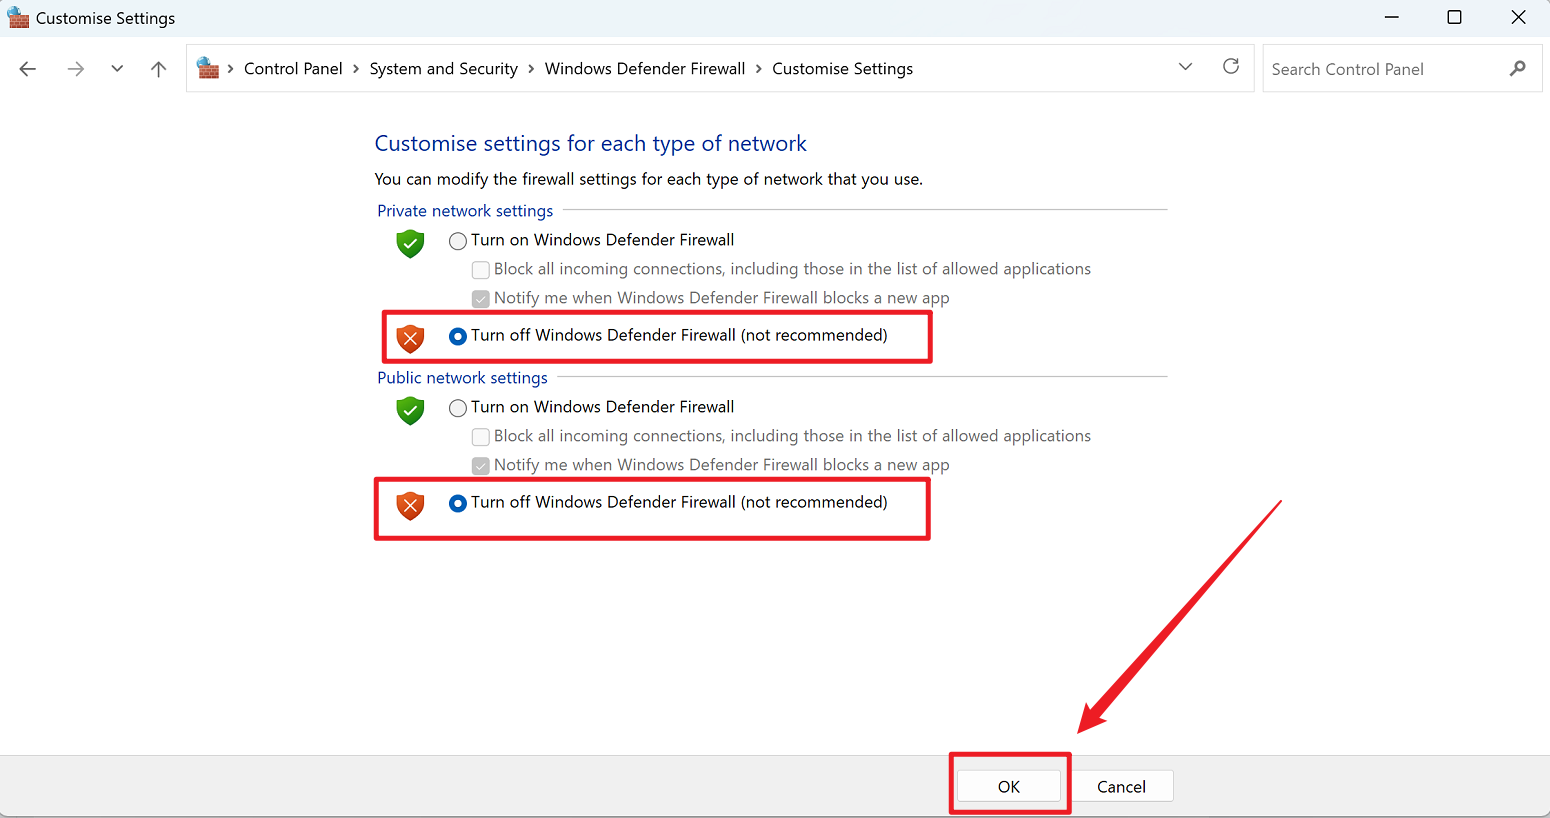Click the red shield under Private network
The image size is (1550, 818).
[x=410, y=338]
